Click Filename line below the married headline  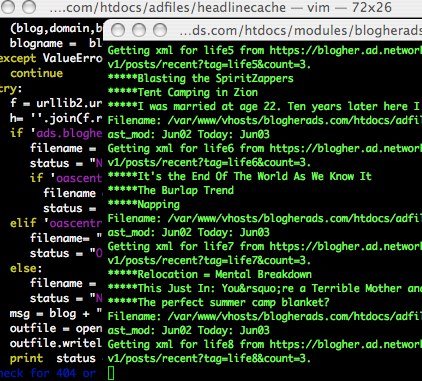265,120
